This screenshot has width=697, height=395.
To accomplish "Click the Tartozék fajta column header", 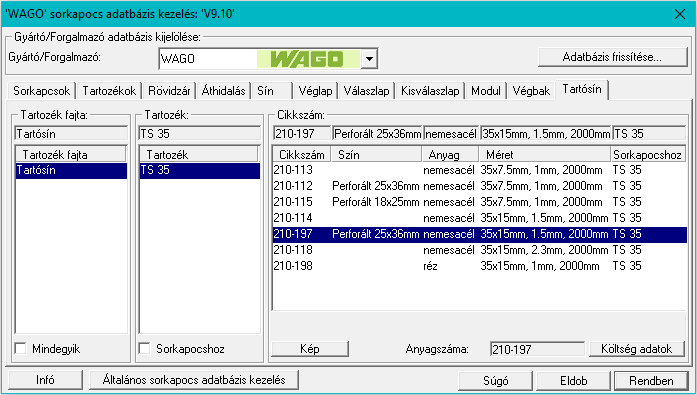I will pos(71,155).
